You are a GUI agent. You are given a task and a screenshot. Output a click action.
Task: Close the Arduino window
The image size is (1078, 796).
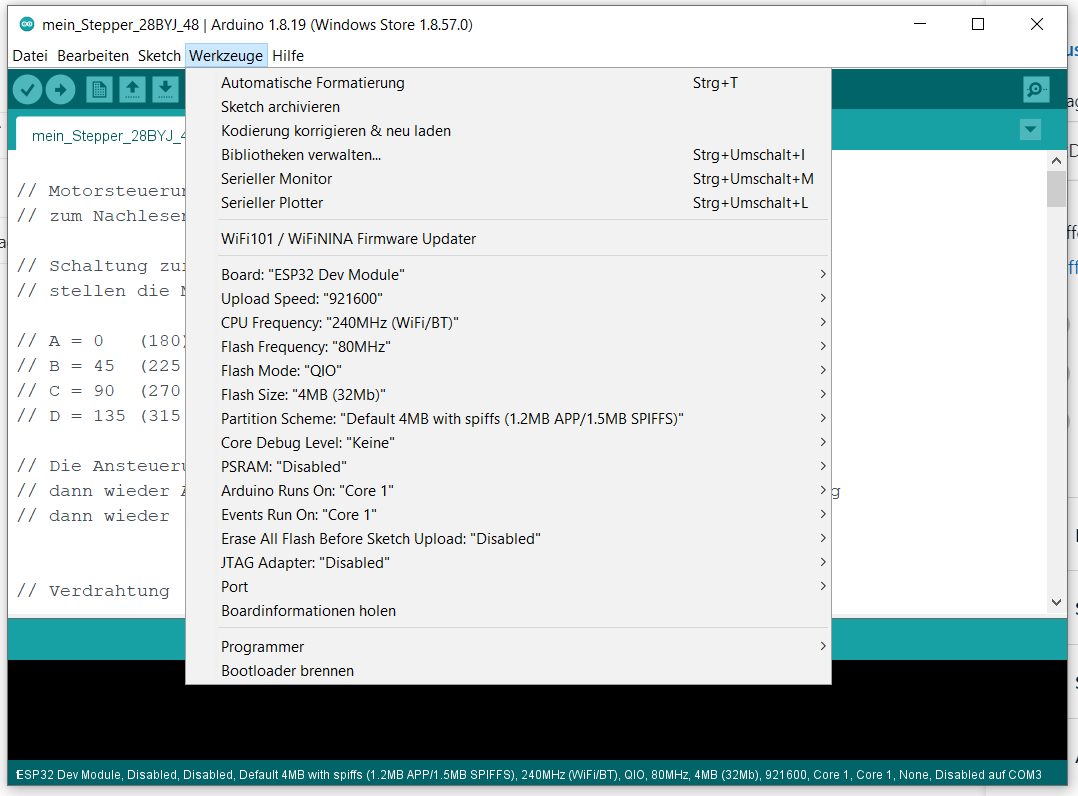(1037, 25)
